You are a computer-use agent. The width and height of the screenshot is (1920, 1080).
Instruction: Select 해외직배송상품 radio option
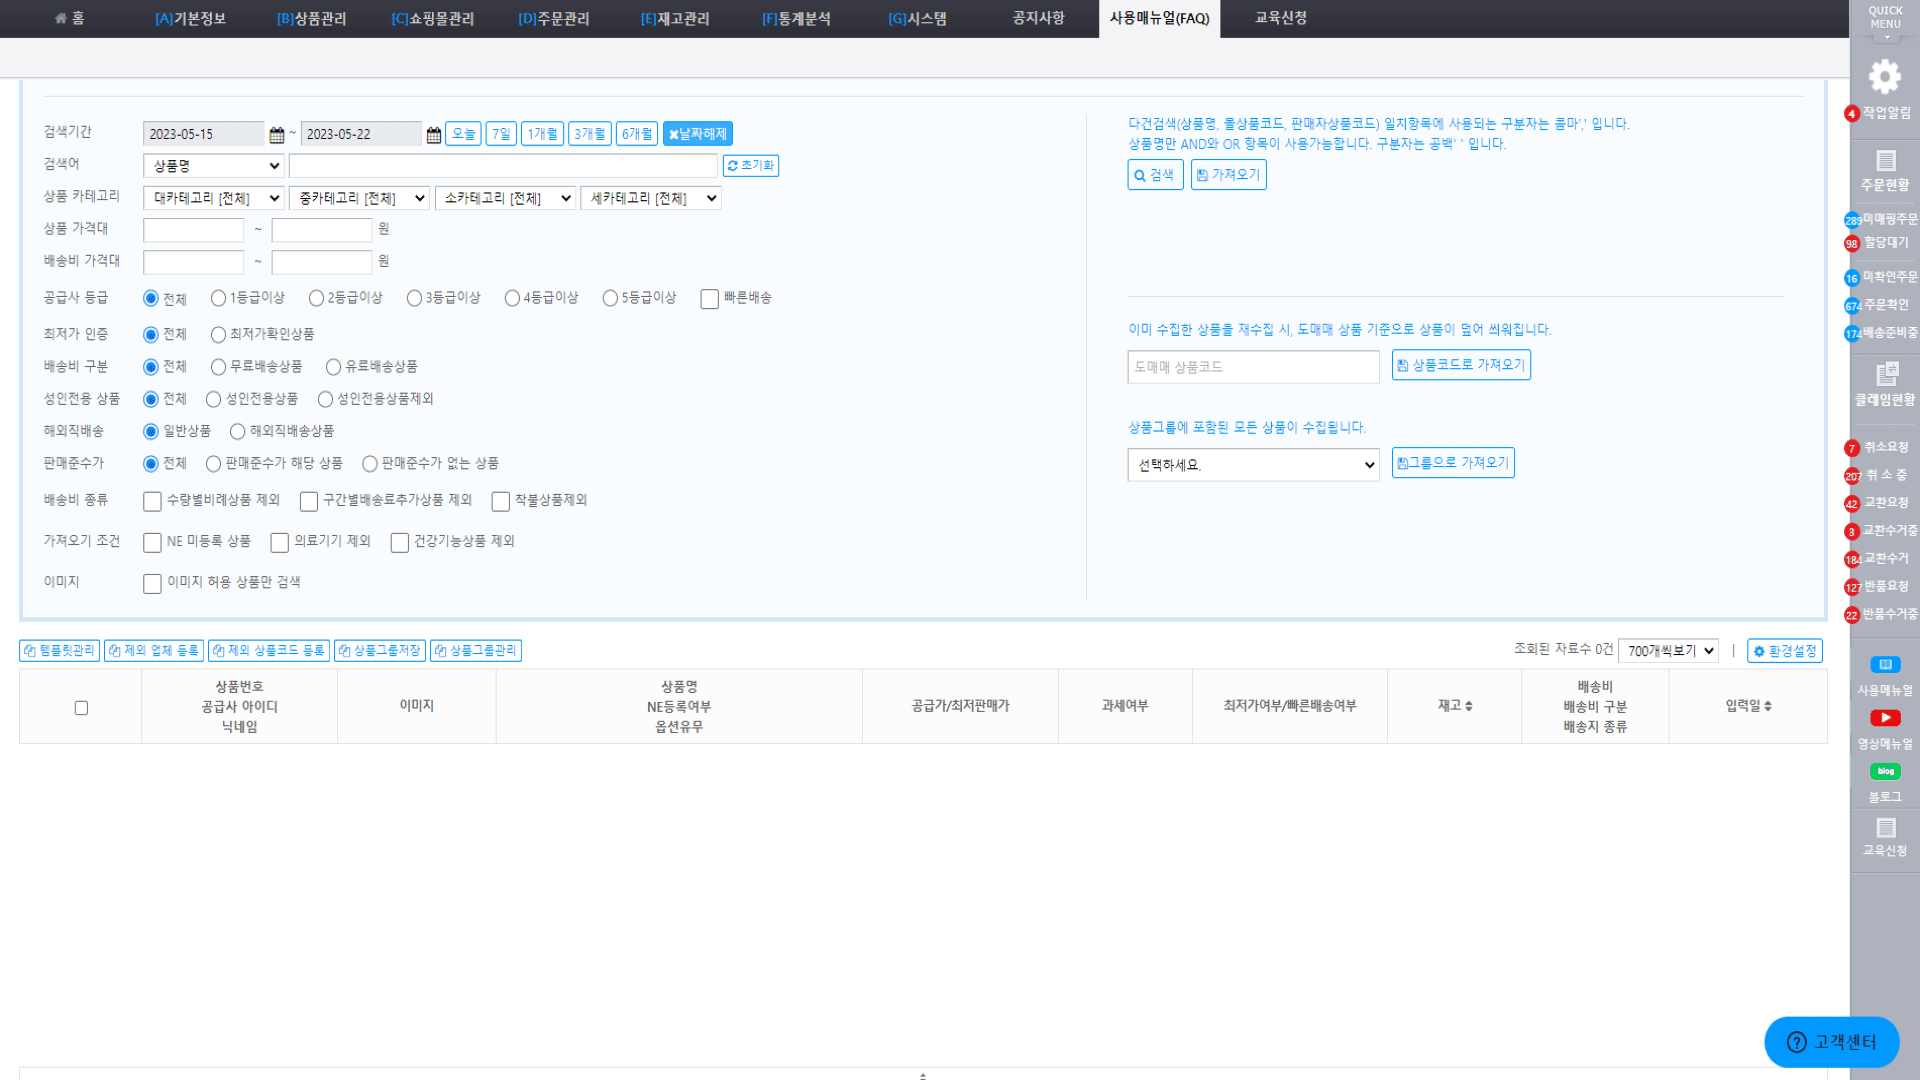click(237, 431)
